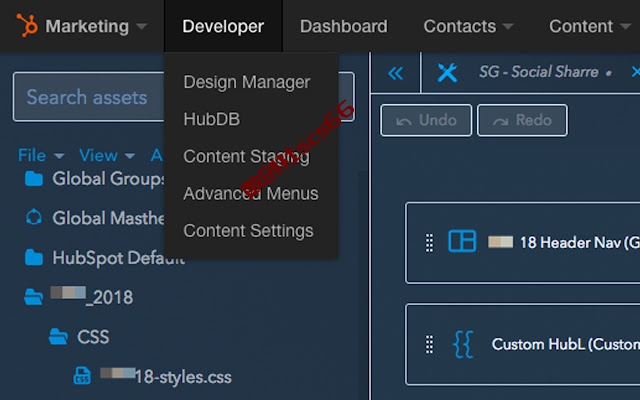The image size is (640, 400).
Task: Click the CSS file icon for 18-styles.css
Action: (x=82, y=376)
